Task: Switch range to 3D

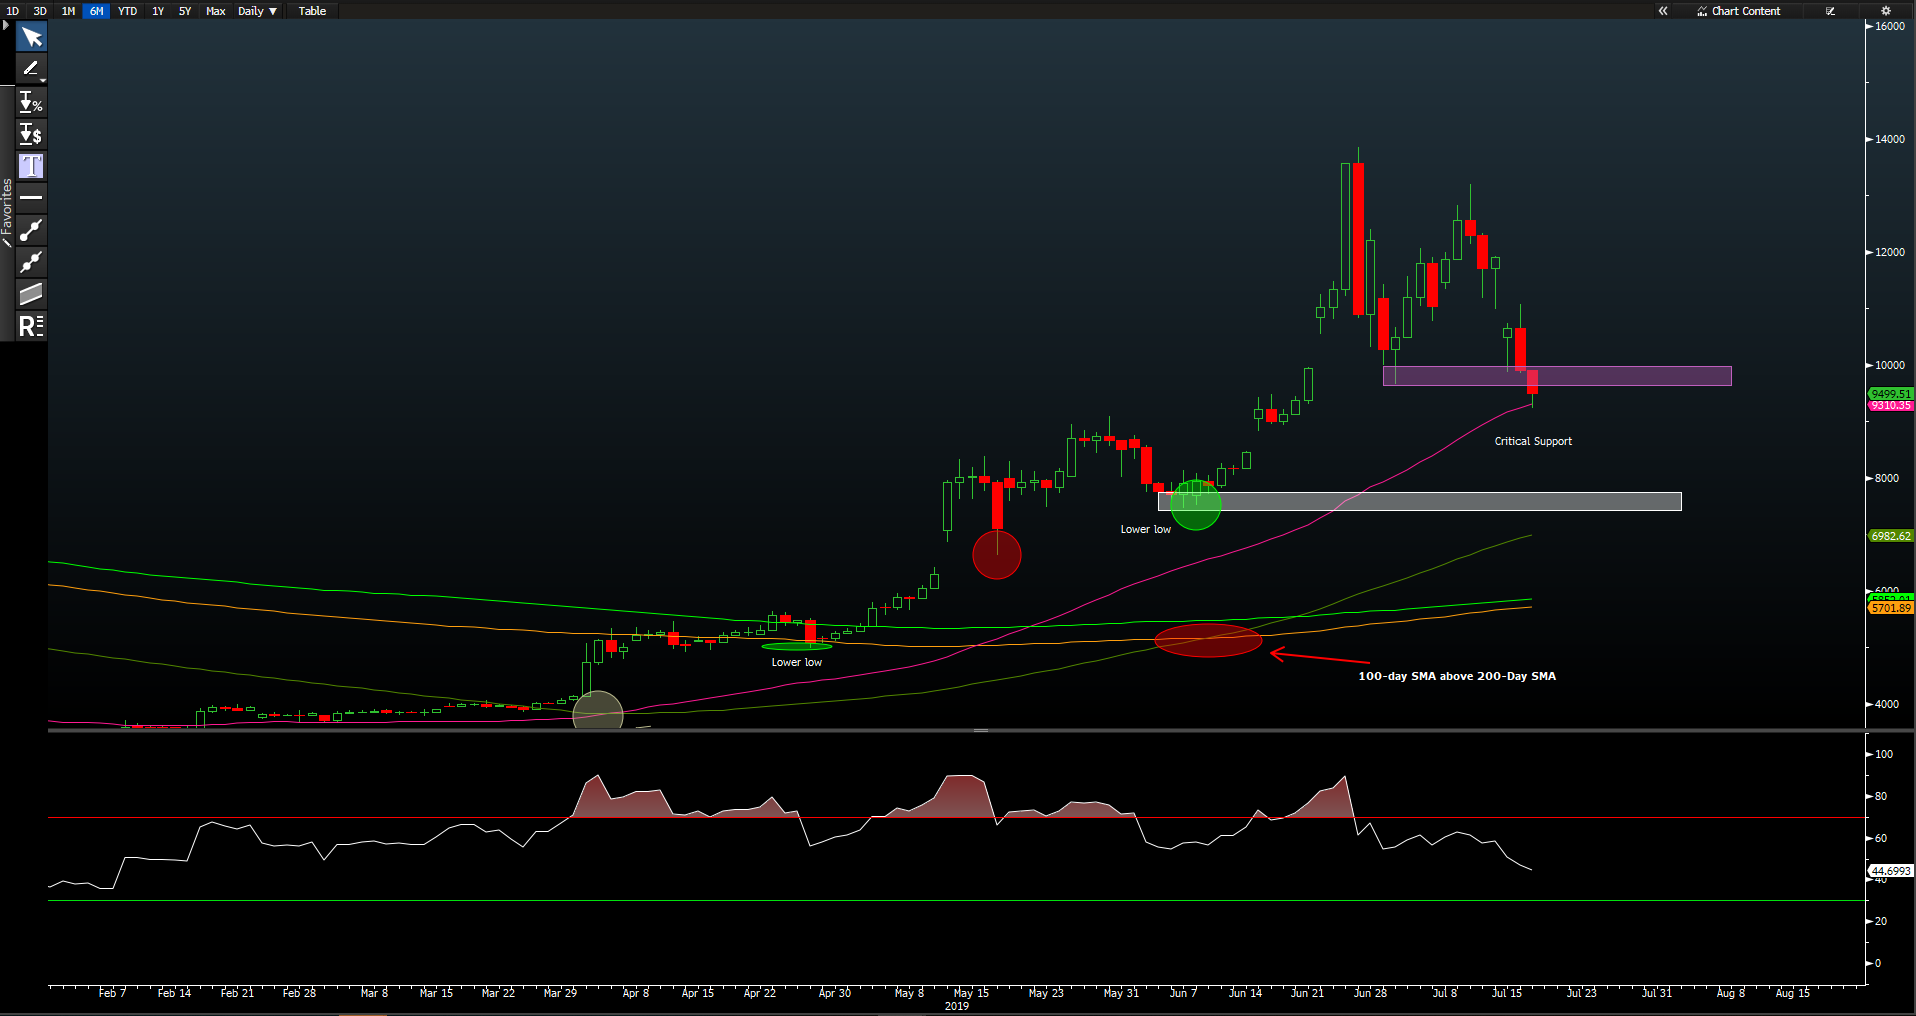Action: [x=40, y=11]
